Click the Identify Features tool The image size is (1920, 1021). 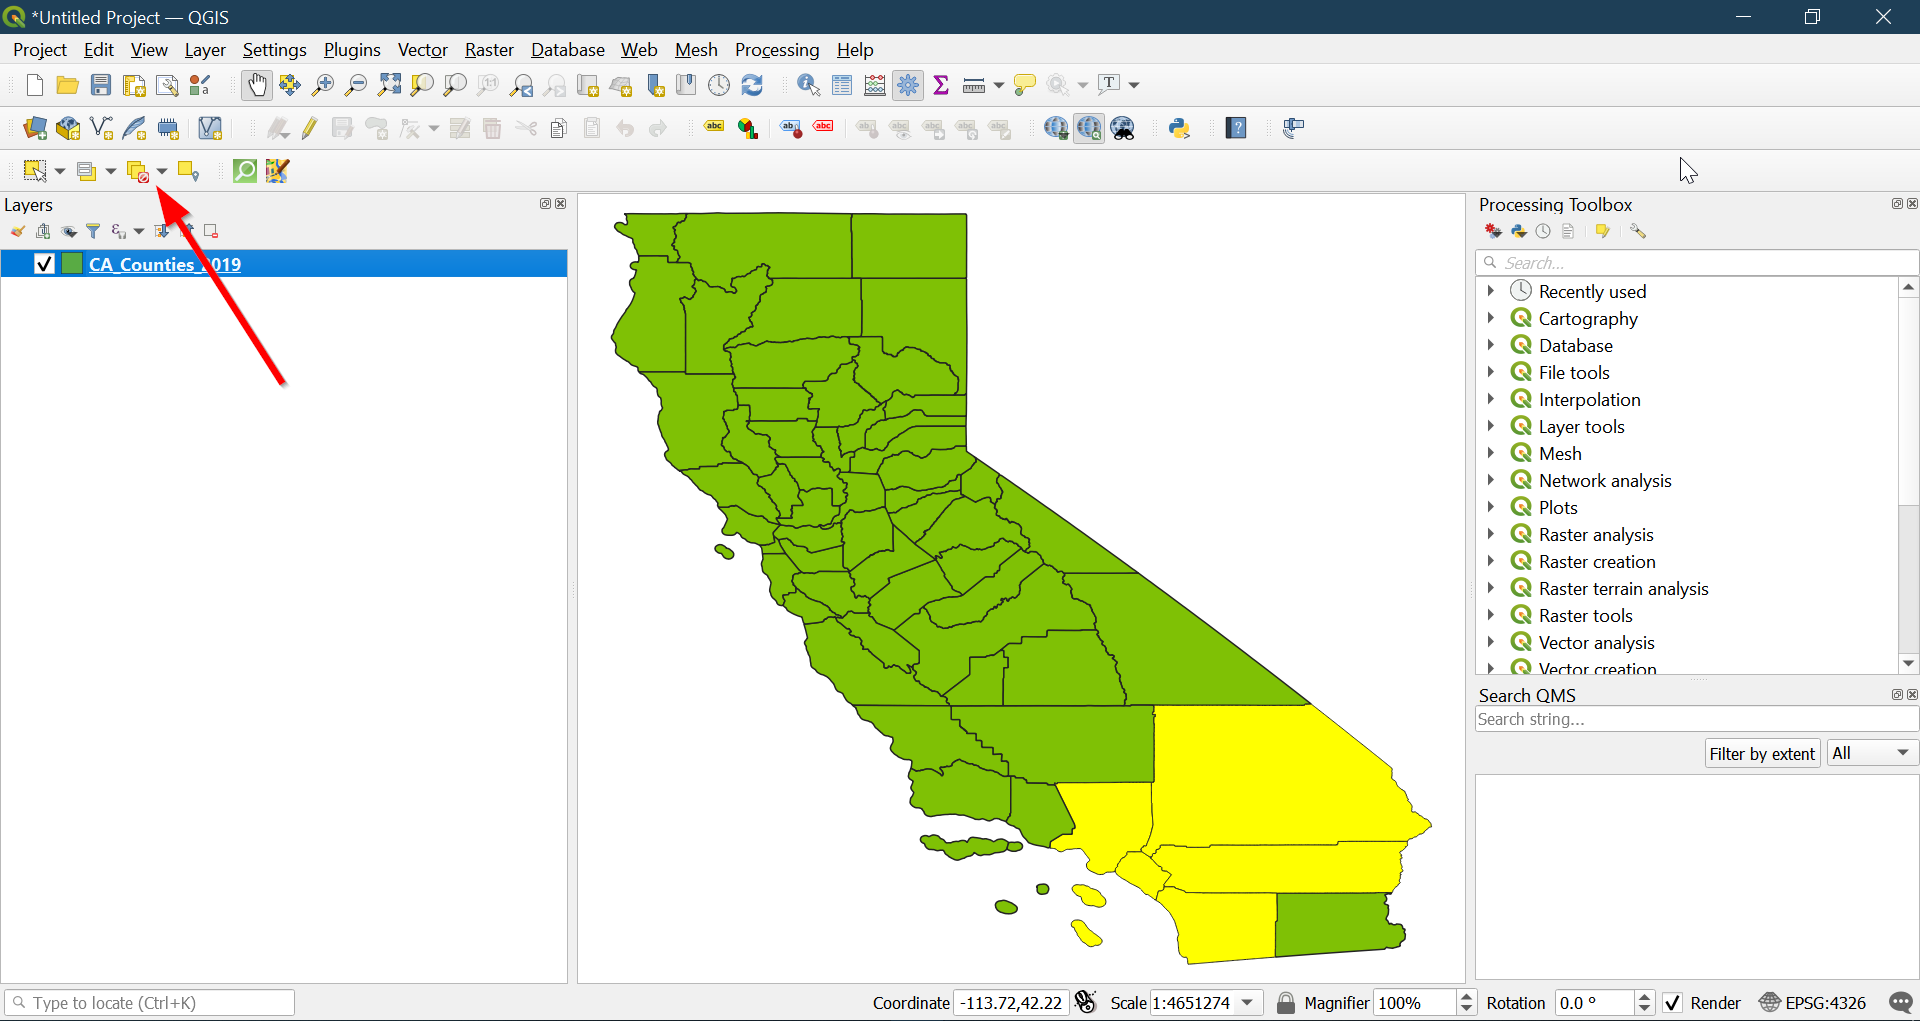808,86
